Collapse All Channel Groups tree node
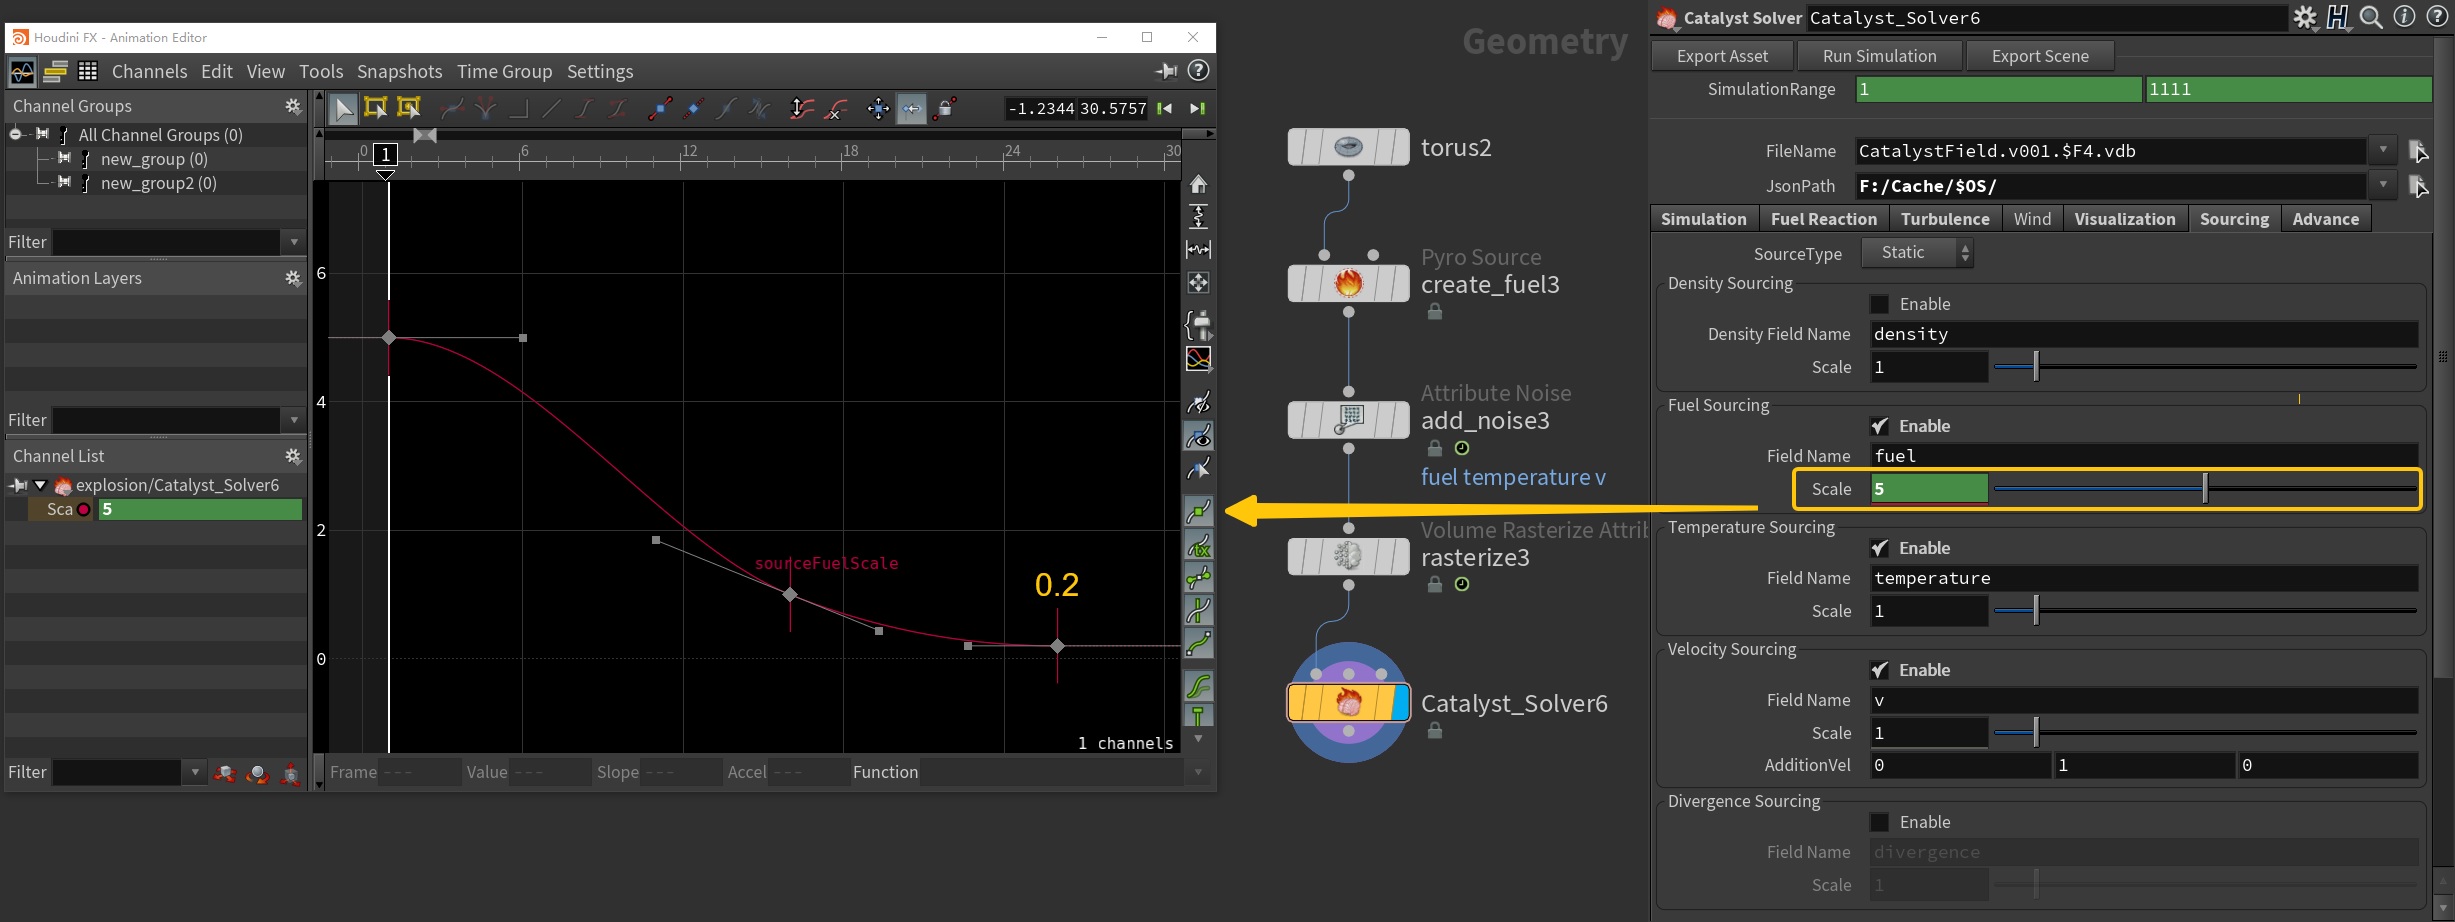2455x922 pixels. 16,134
